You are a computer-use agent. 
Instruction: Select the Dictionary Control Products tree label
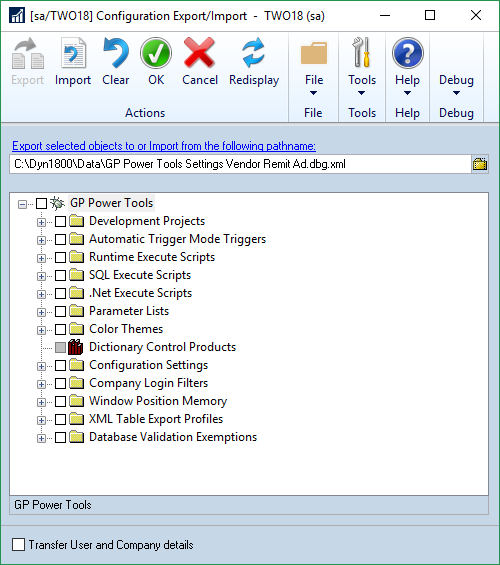162,347
